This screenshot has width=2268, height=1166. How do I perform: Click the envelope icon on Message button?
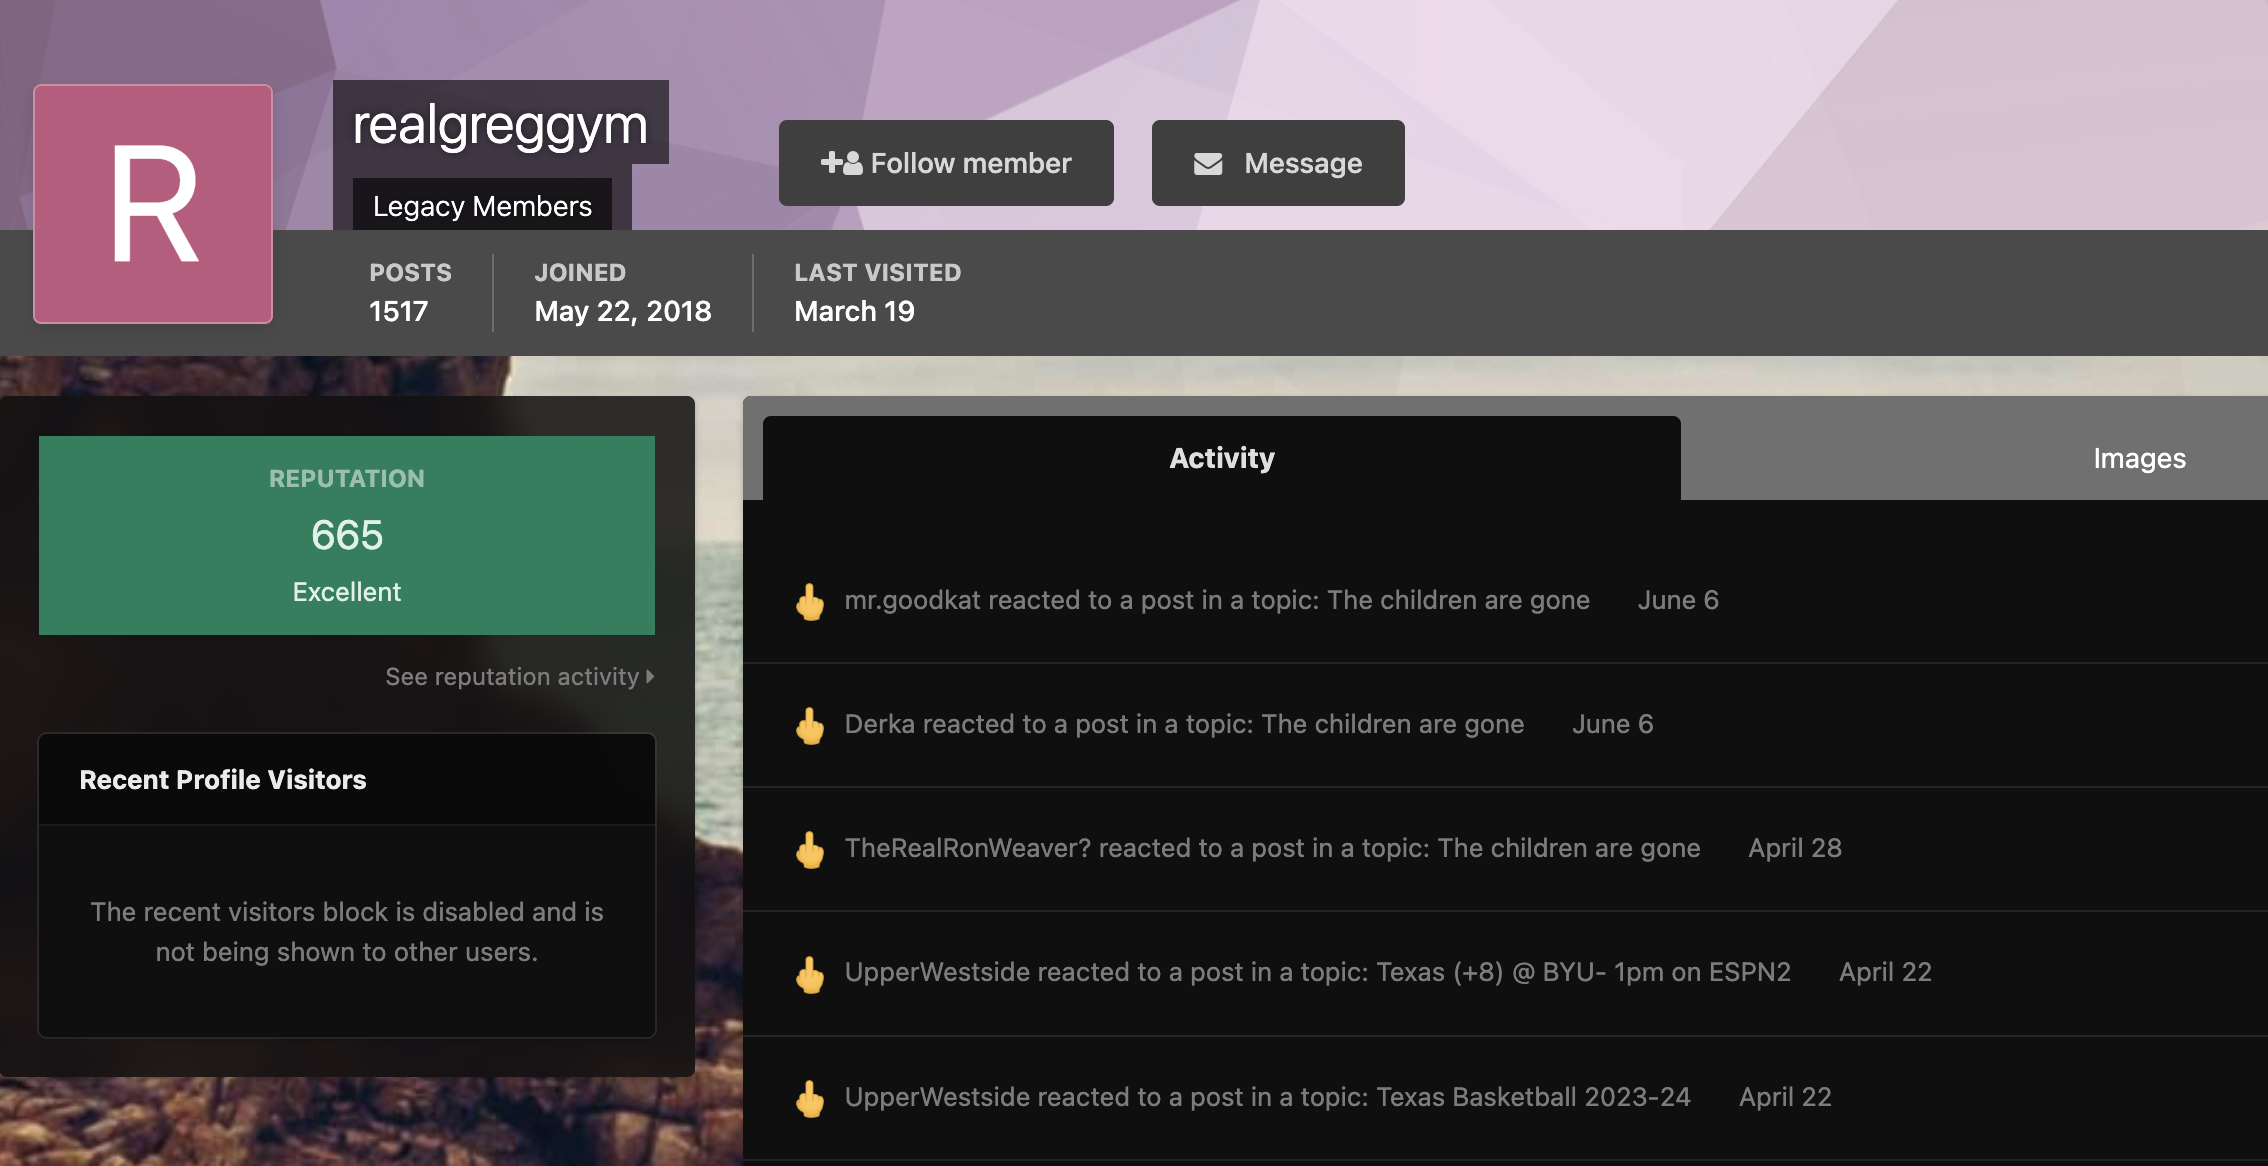pos(1208,163)
